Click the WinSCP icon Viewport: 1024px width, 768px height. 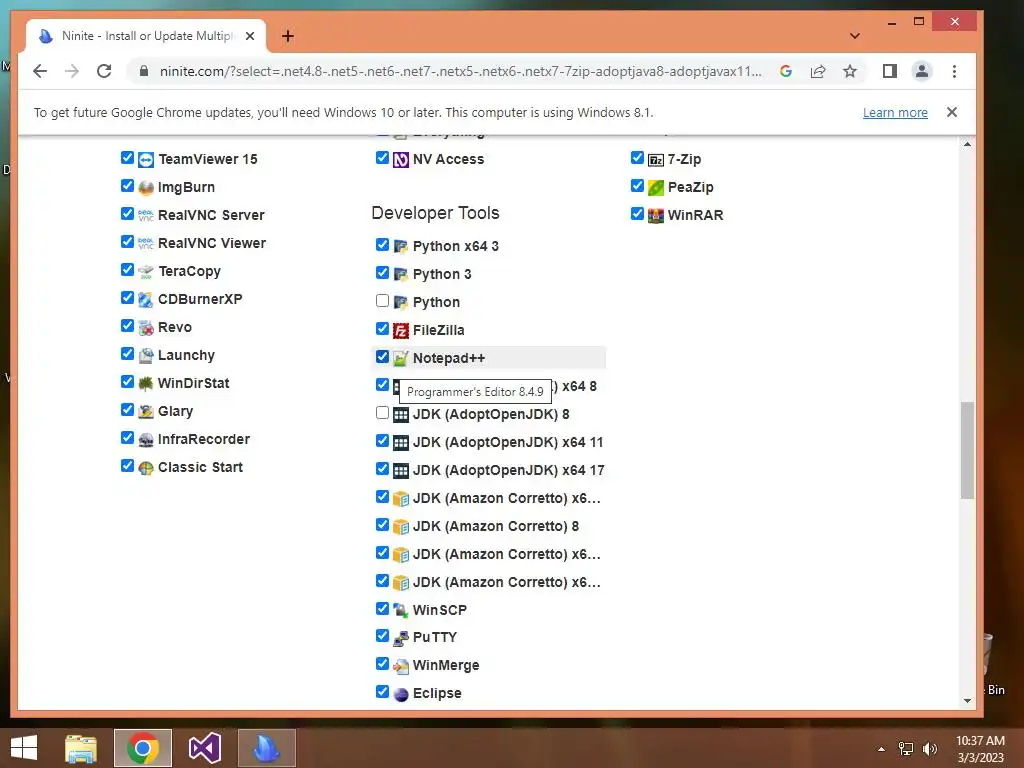point(401,610)
